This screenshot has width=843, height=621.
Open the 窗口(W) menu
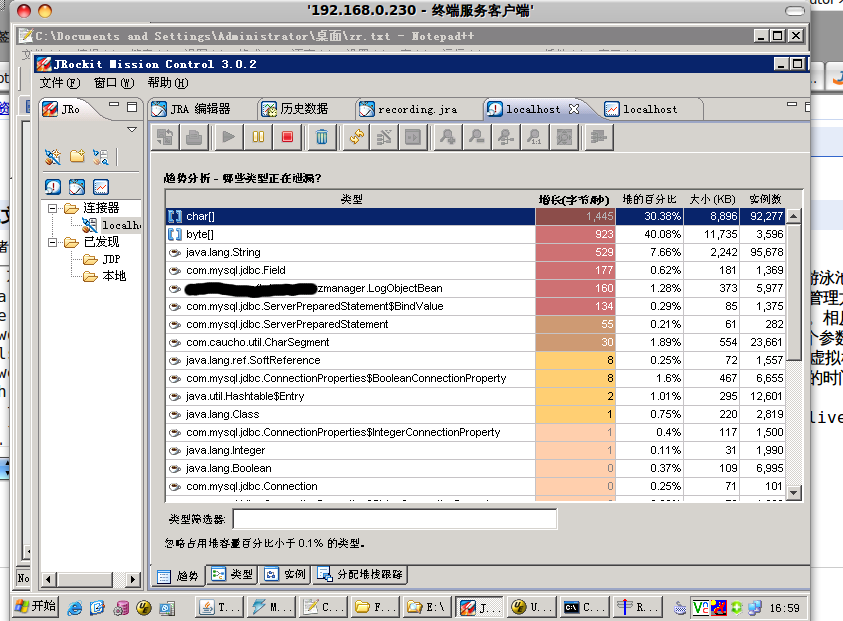click(x=114, y=83)
